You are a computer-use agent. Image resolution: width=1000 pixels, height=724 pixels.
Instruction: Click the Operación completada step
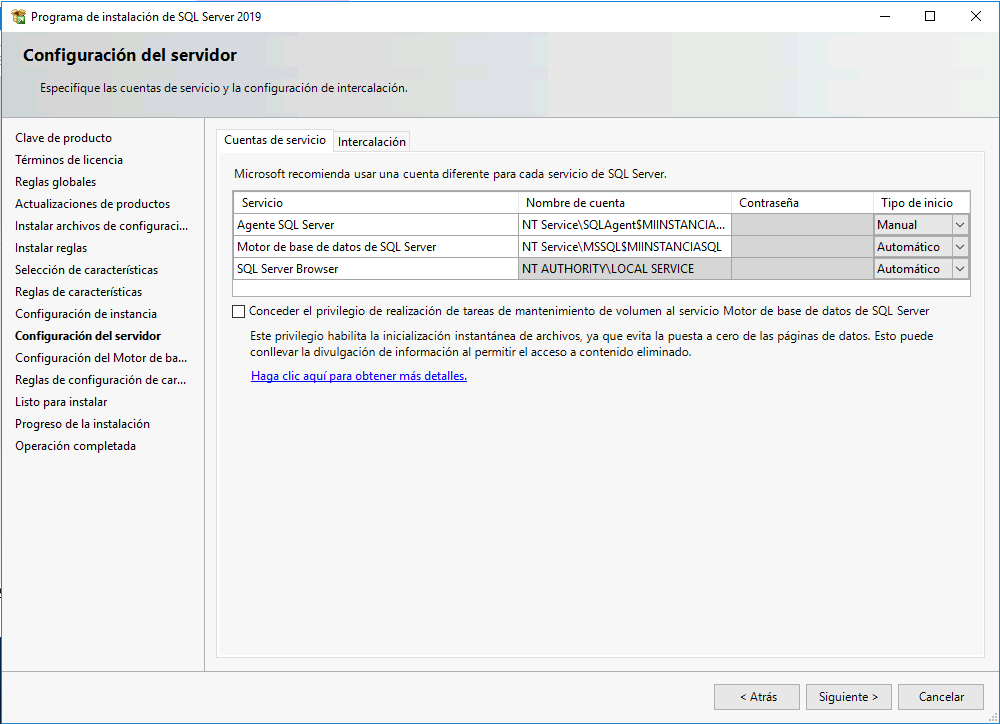(75, 446)
